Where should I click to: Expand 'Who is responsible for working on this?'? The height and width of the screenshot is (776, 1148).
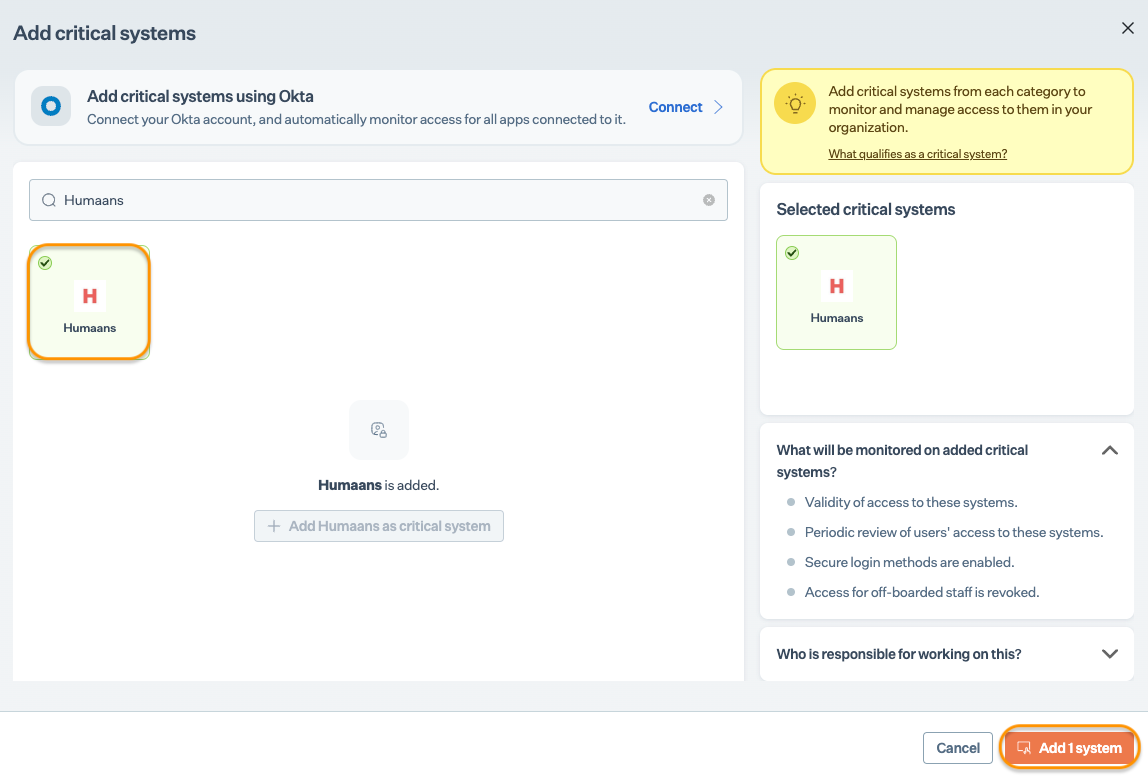1109,654
